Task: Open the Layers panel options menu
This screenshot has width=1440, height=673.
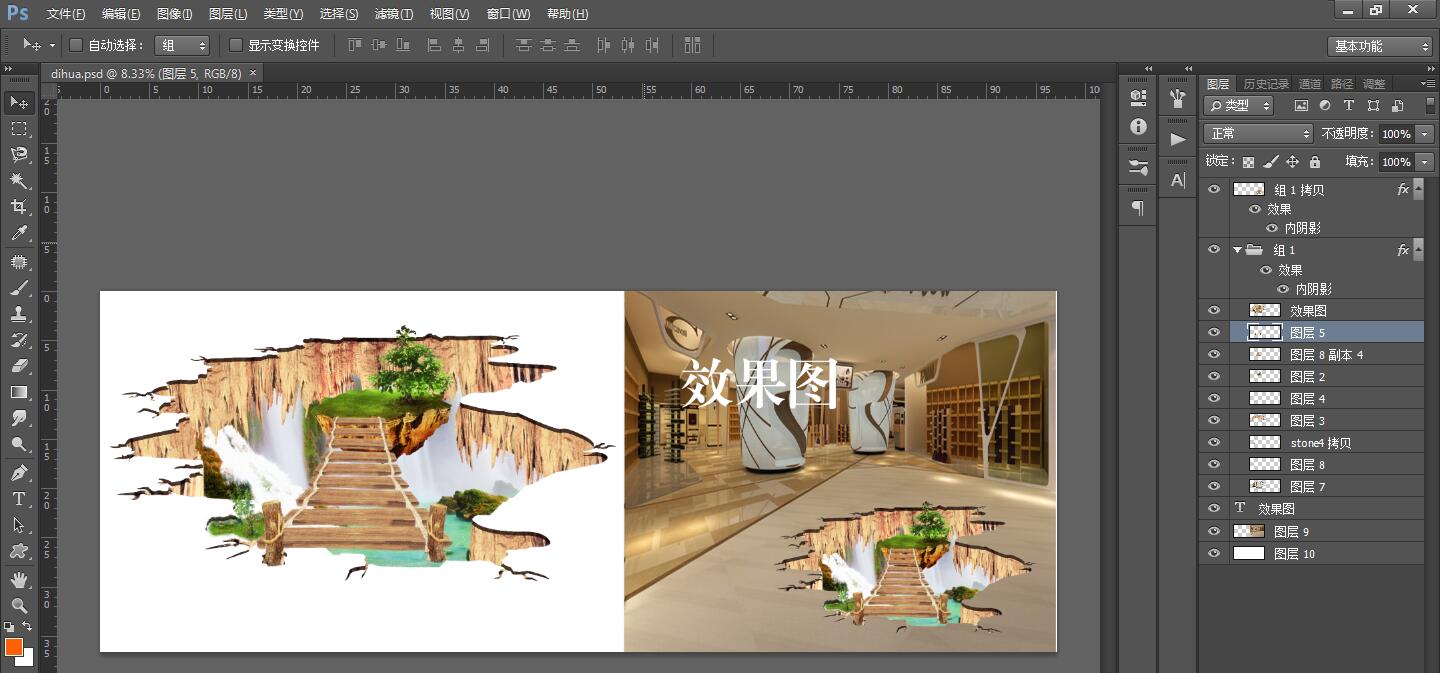Action: pyautogui.click(x=1427, y=84)
